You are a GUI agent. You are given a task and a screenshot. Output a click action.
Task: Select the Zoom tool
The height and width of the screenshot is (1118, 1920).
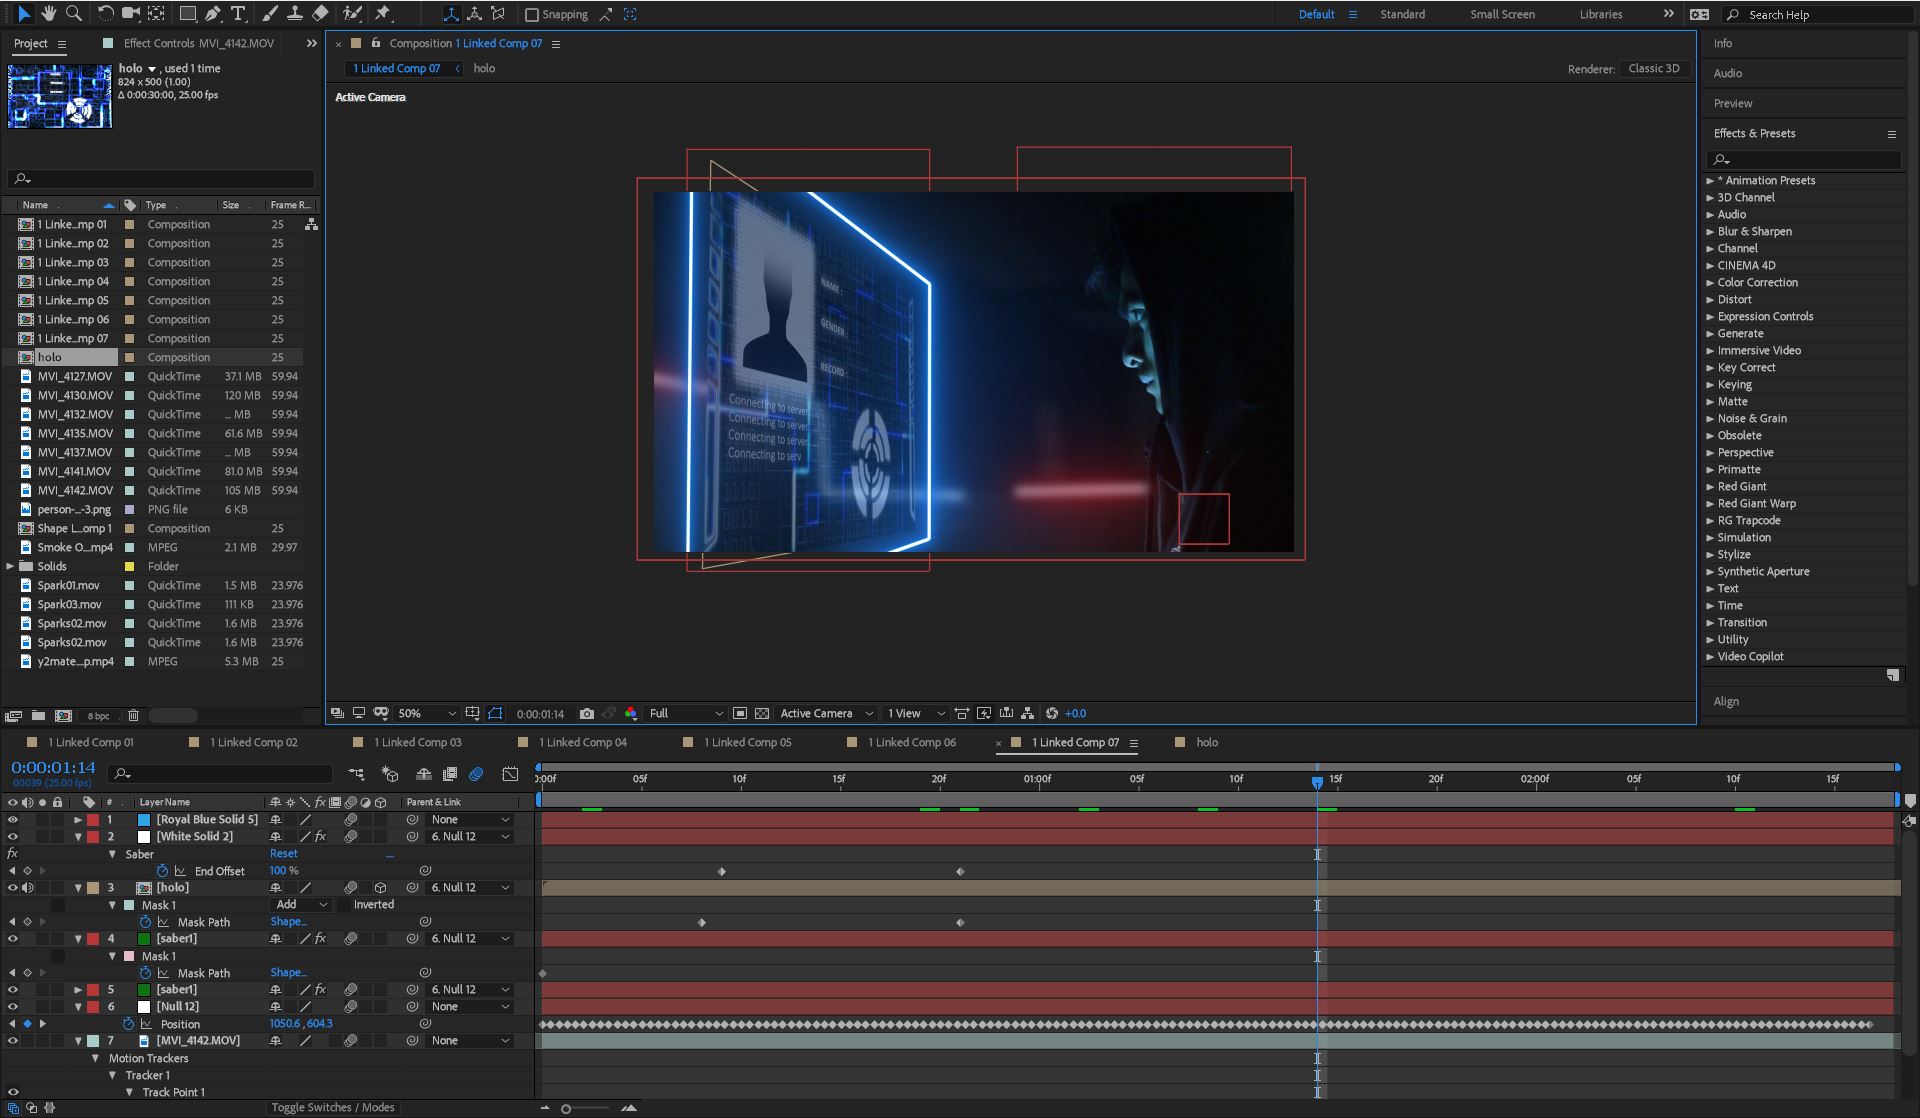tap(73, 14)
